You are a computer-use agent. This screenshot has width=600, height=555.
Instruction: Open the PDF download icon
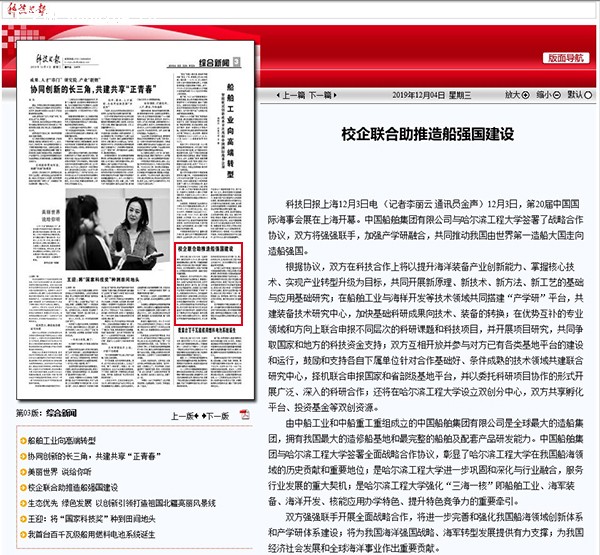[244, 414]
